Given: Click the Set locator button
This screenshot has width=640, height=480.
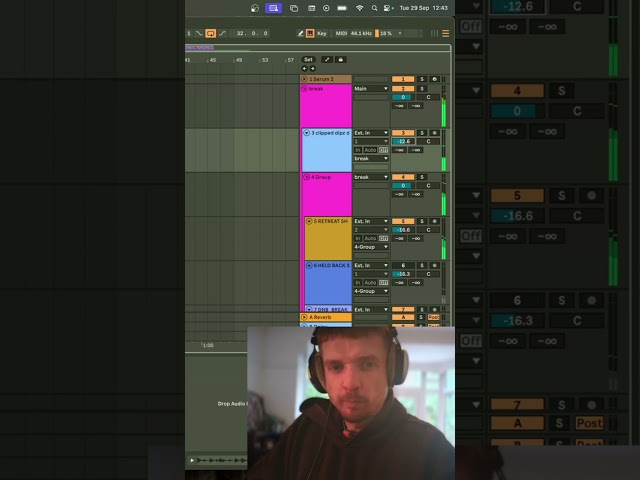Looking at the screenshot, I should (308, 60).
